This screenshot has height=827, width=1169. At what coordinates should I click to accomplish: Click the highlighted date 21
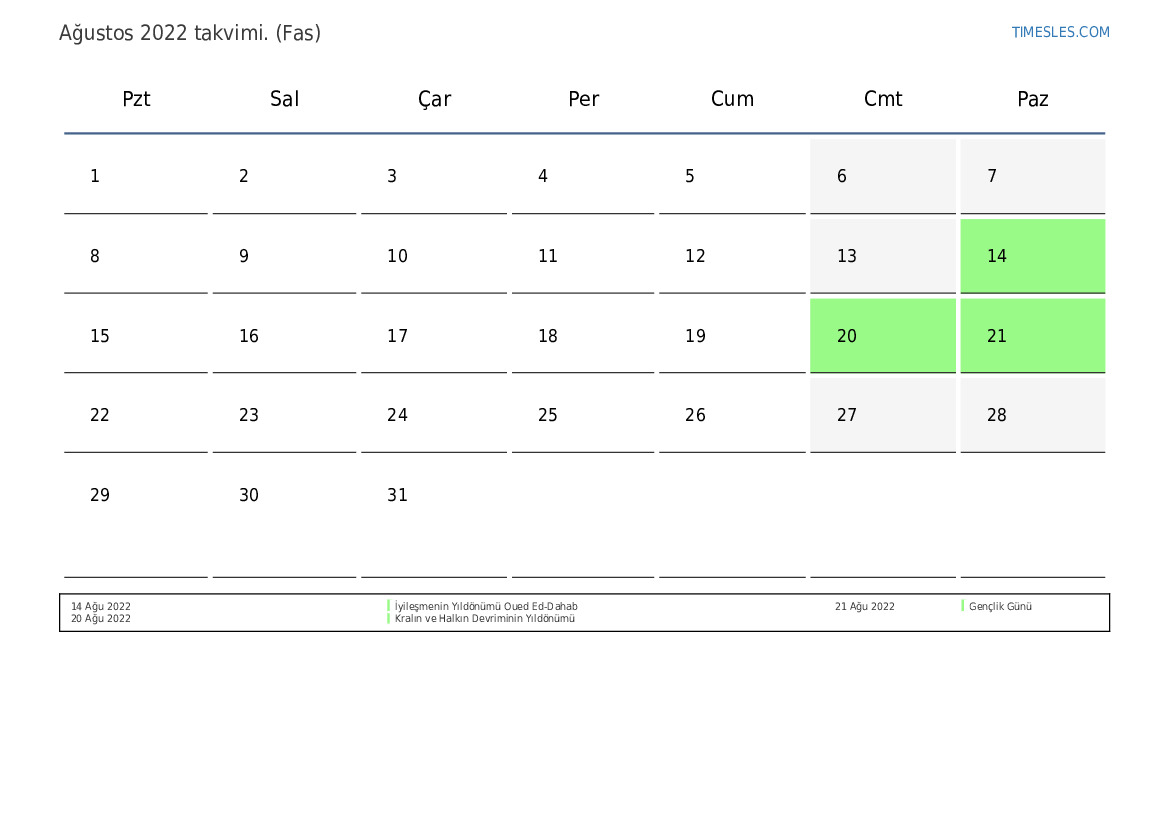(1033, 336)
